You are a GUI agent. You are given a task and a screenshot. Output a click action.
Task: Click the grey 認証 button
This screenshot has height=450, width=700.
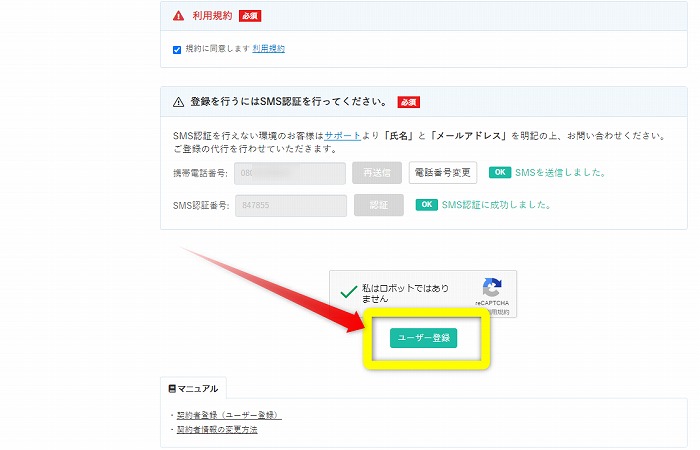pyautogui.click(x=377, y=205)
